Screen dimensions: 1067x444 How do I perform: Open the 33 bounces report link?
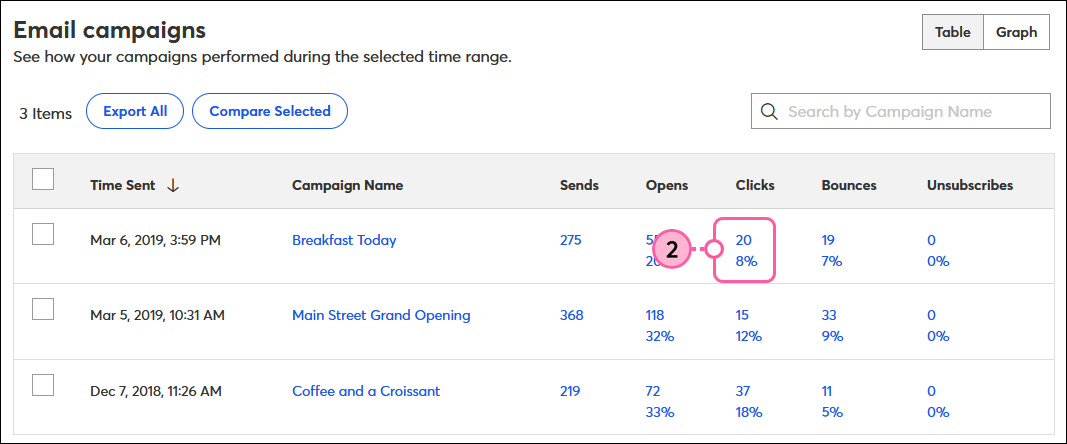point(829,315)
